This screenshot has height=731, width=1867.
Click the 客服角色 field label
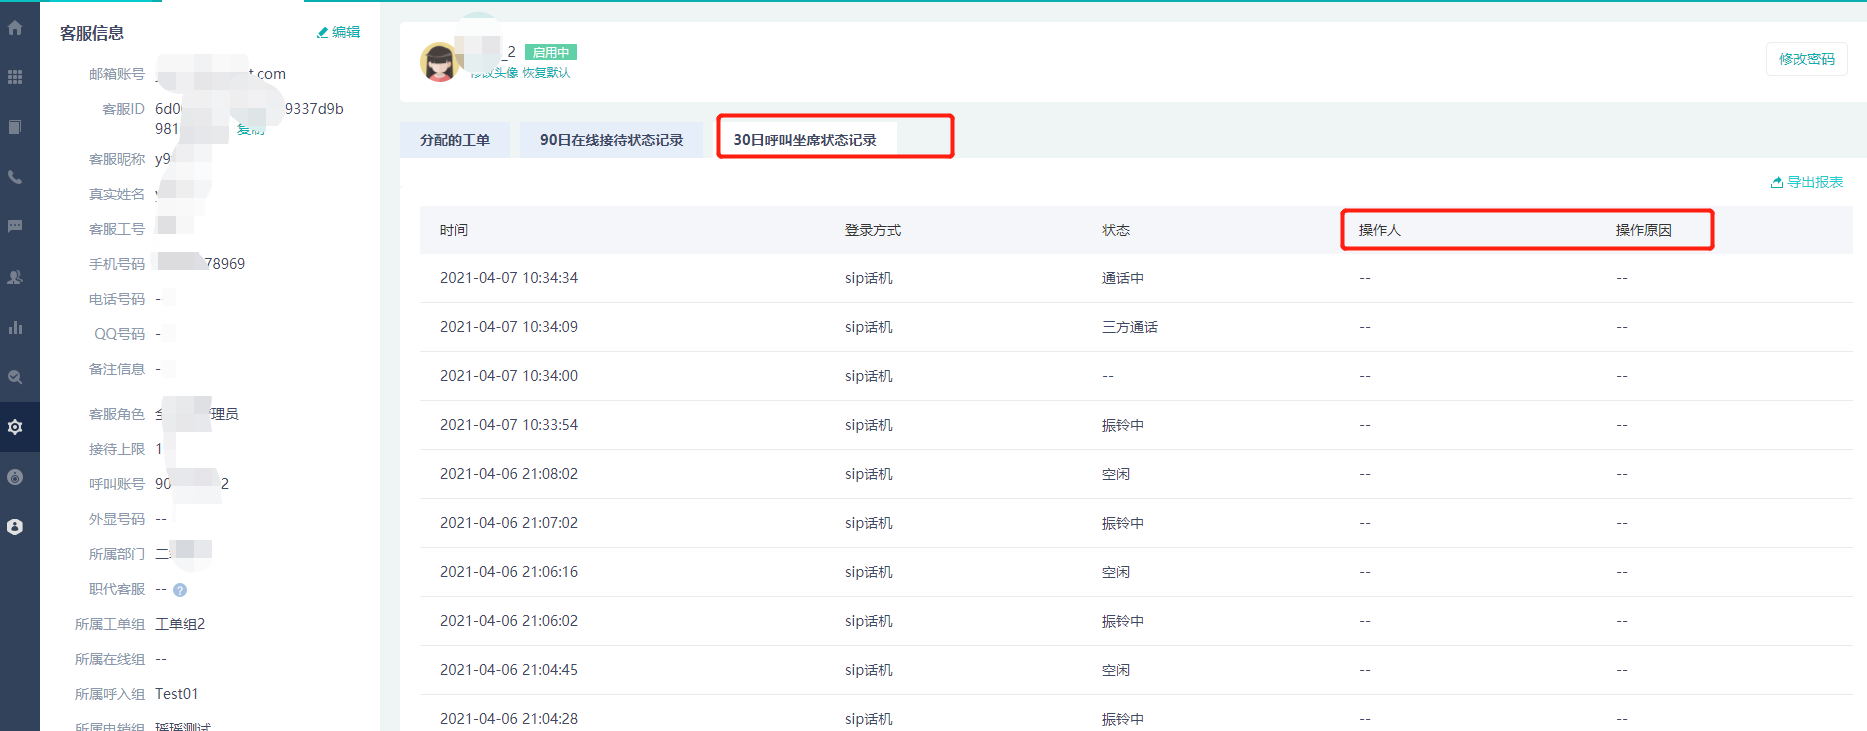pos(117,414)
